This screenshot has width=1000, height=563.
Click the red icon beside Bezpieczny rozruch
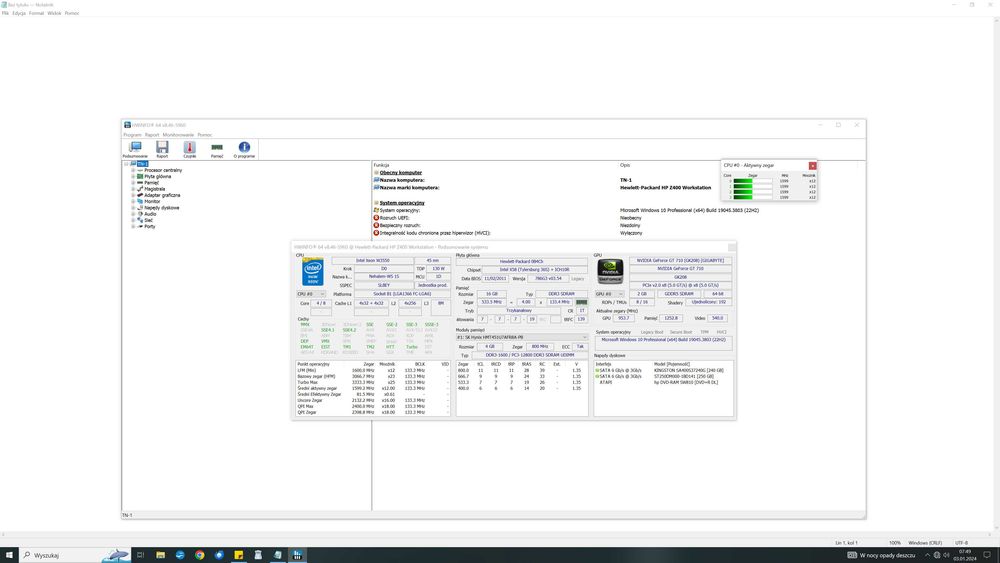[376, 226]
